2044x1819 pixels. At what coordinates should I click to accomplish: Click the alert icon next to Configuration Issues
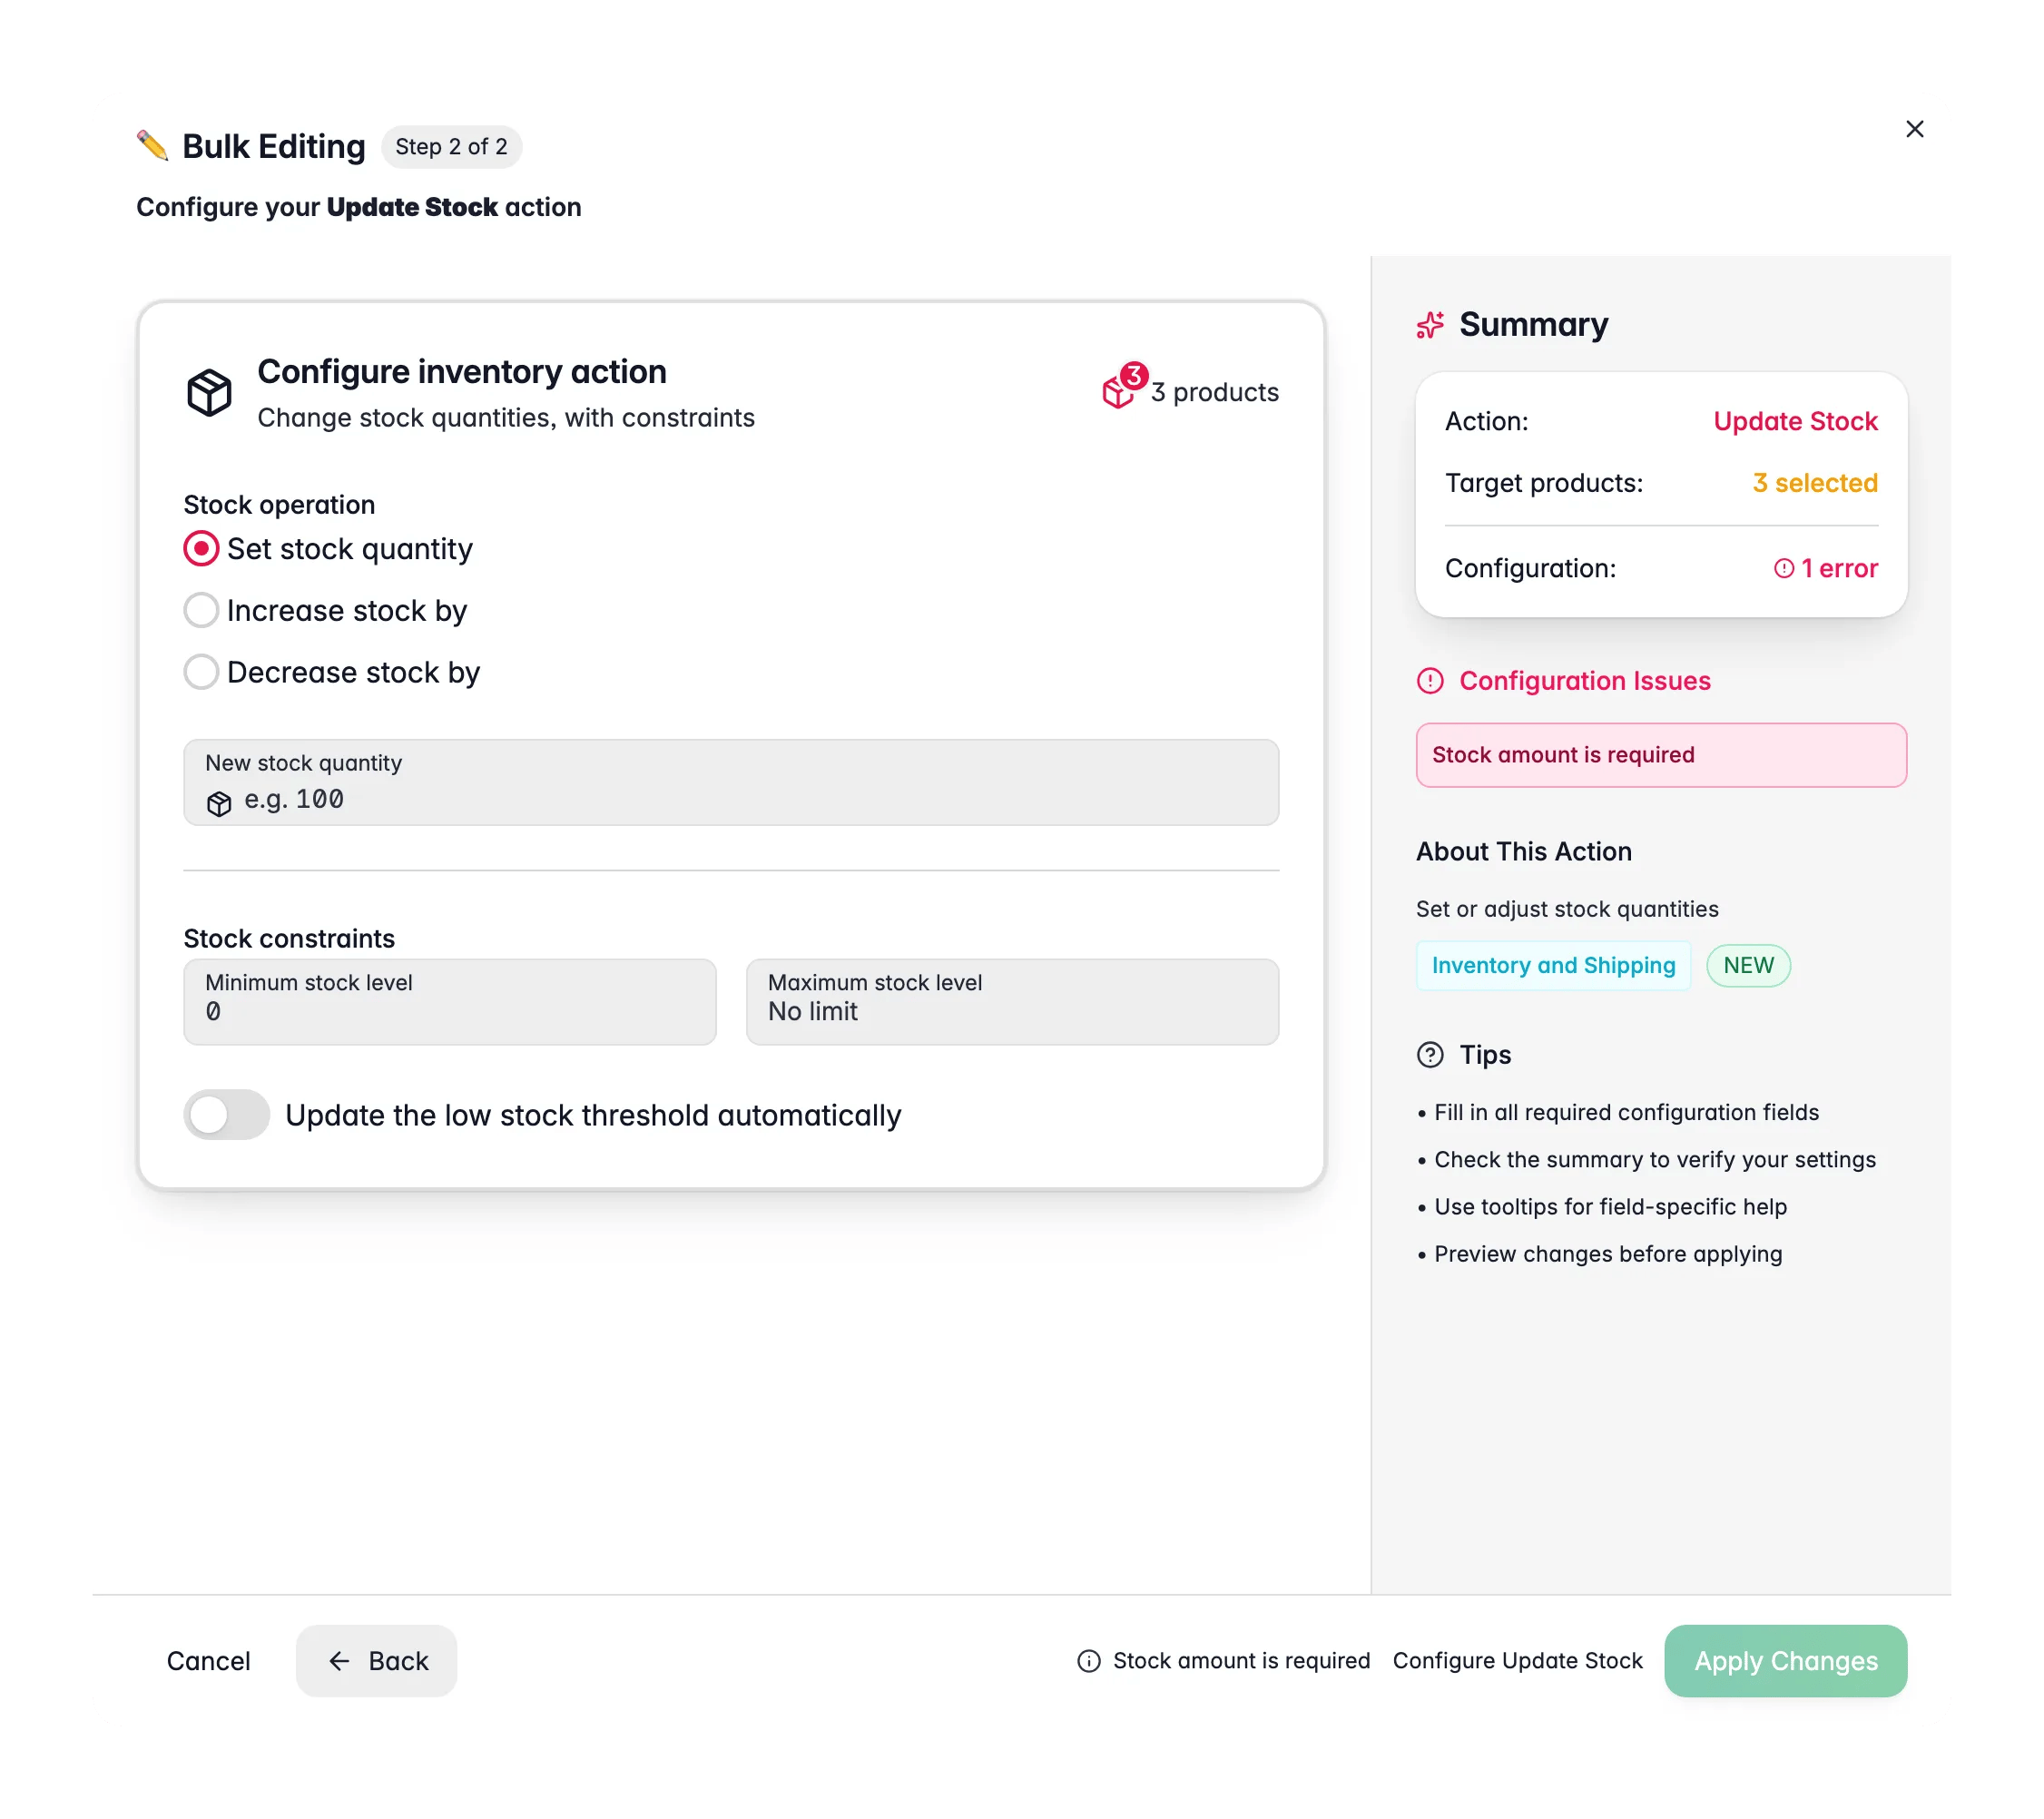[x=1430, y=681]
